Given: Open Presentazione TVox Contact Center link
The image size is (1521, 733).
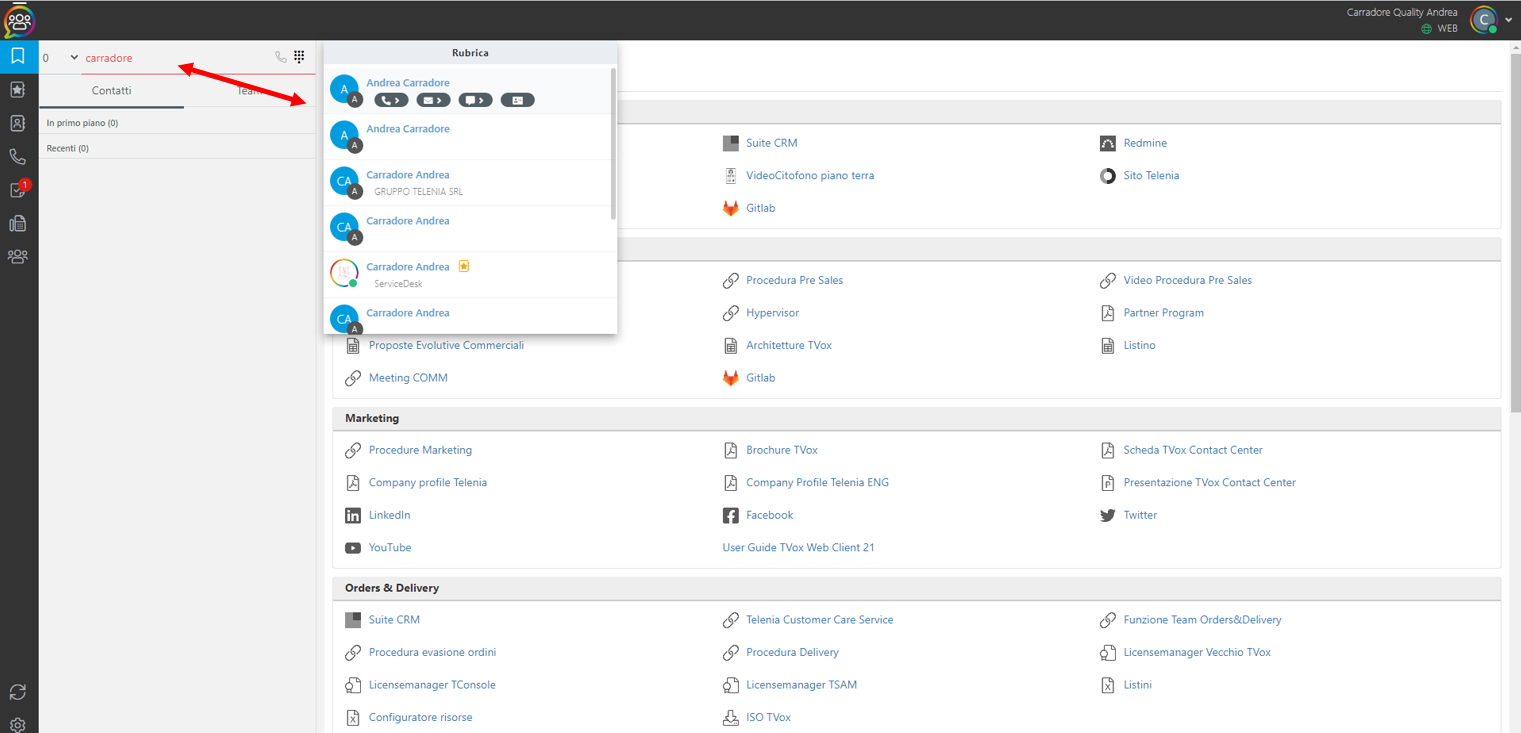Looking at the screenshot, I should (x=1209, y=482).
